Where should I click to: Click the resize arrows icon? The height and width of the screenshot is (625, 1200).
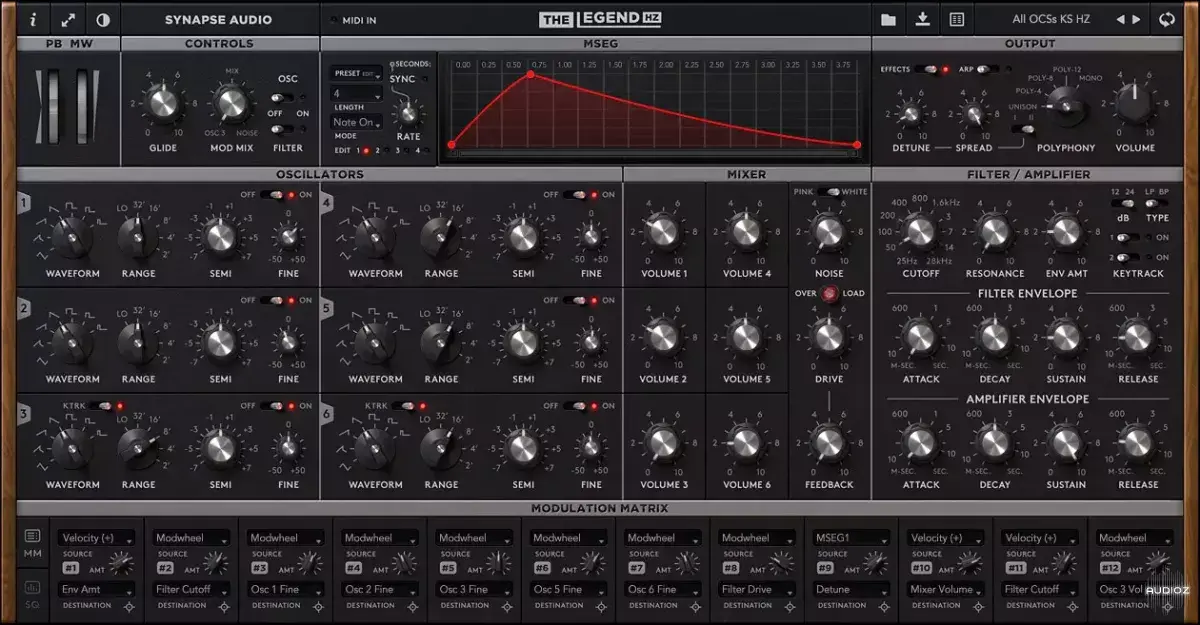tap(68, 19)
